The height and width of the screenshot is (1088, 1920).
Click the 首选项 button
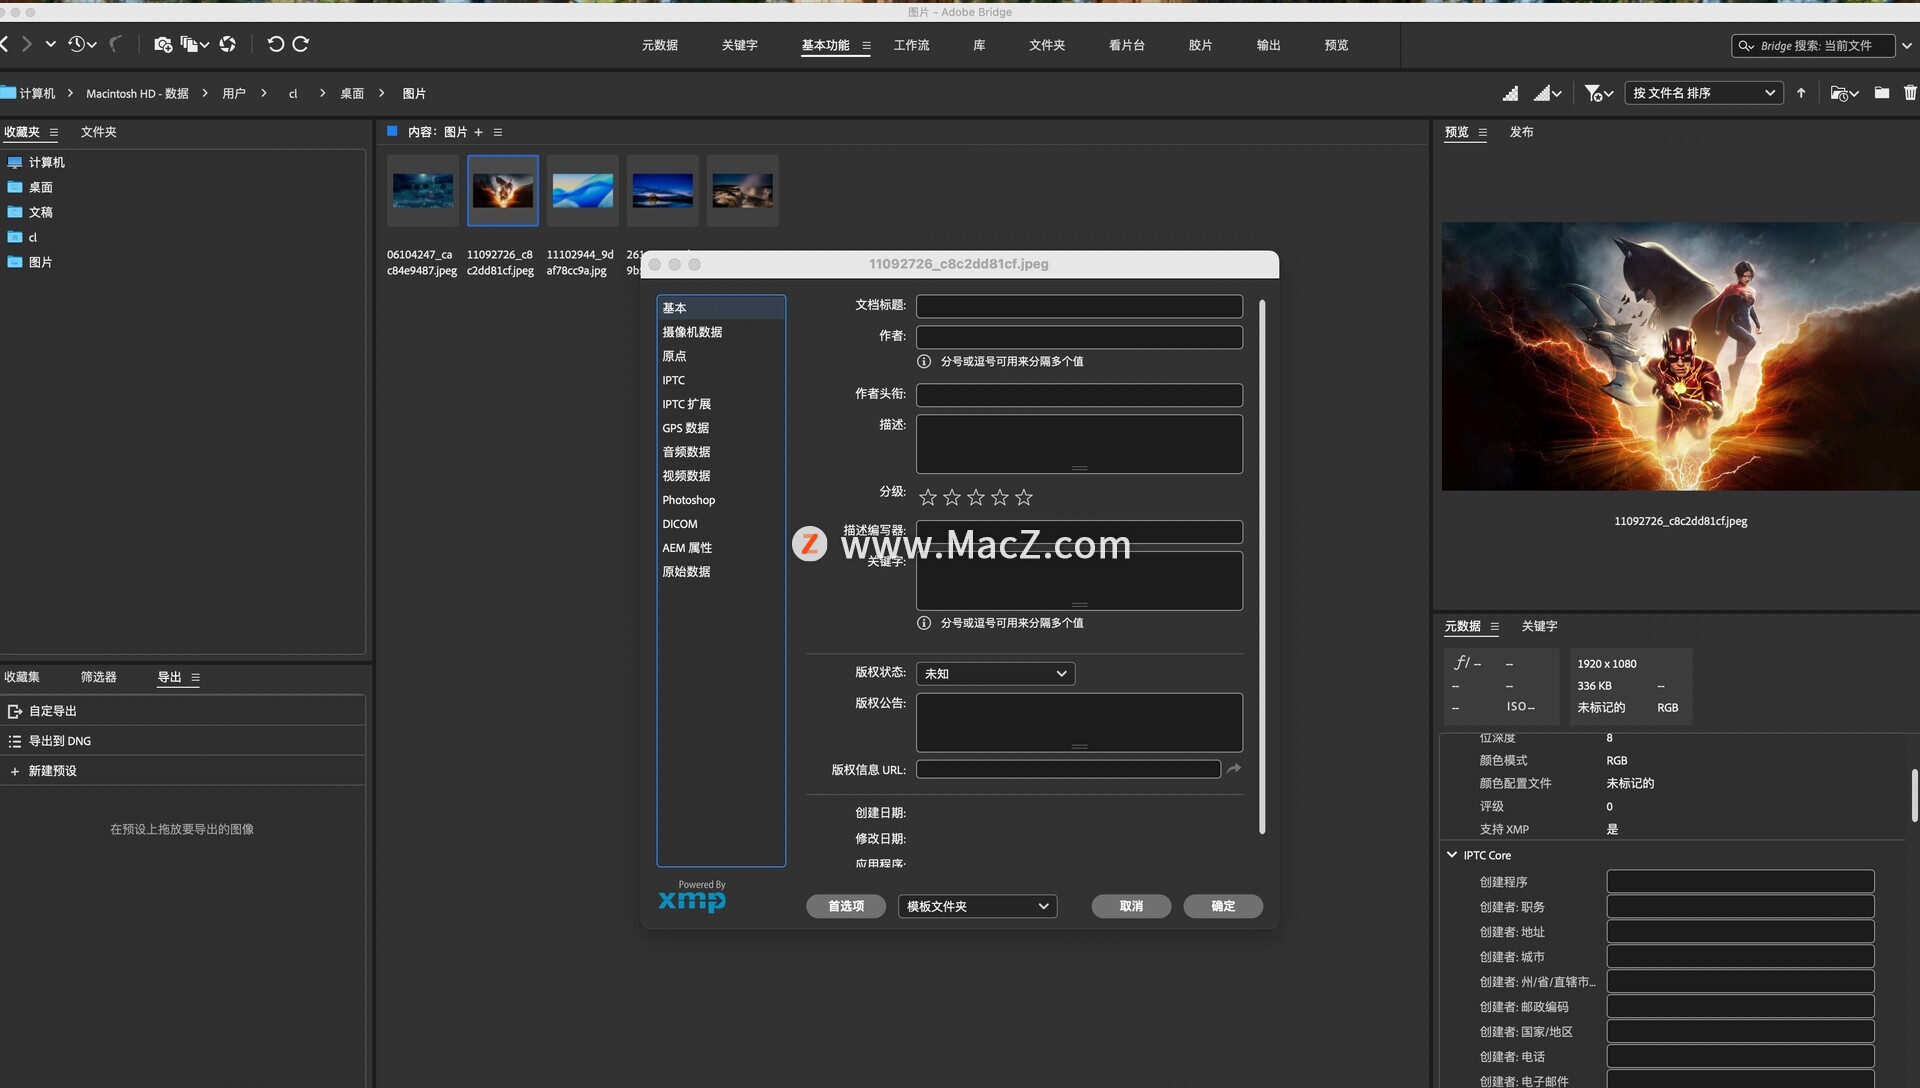tap(846, 906)
